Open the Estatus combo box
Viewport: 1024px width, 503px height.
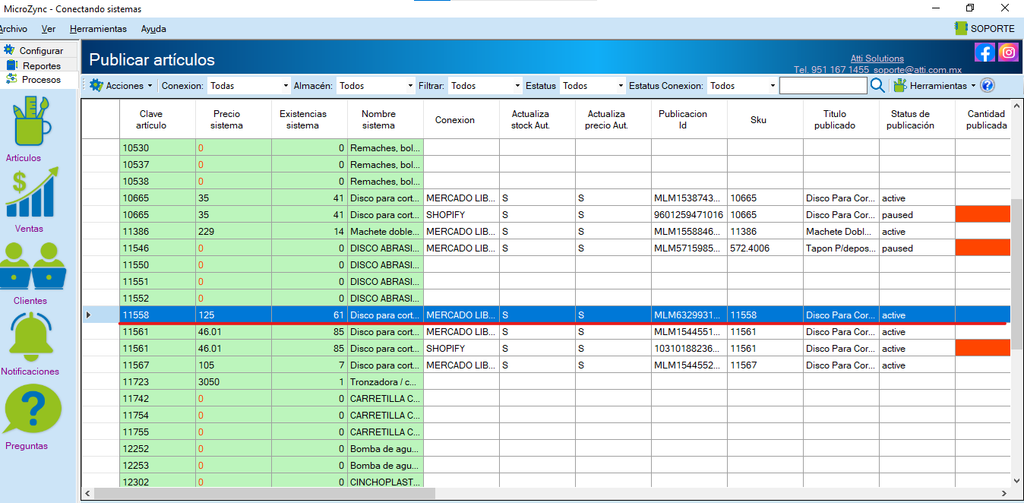click(593, 86)
